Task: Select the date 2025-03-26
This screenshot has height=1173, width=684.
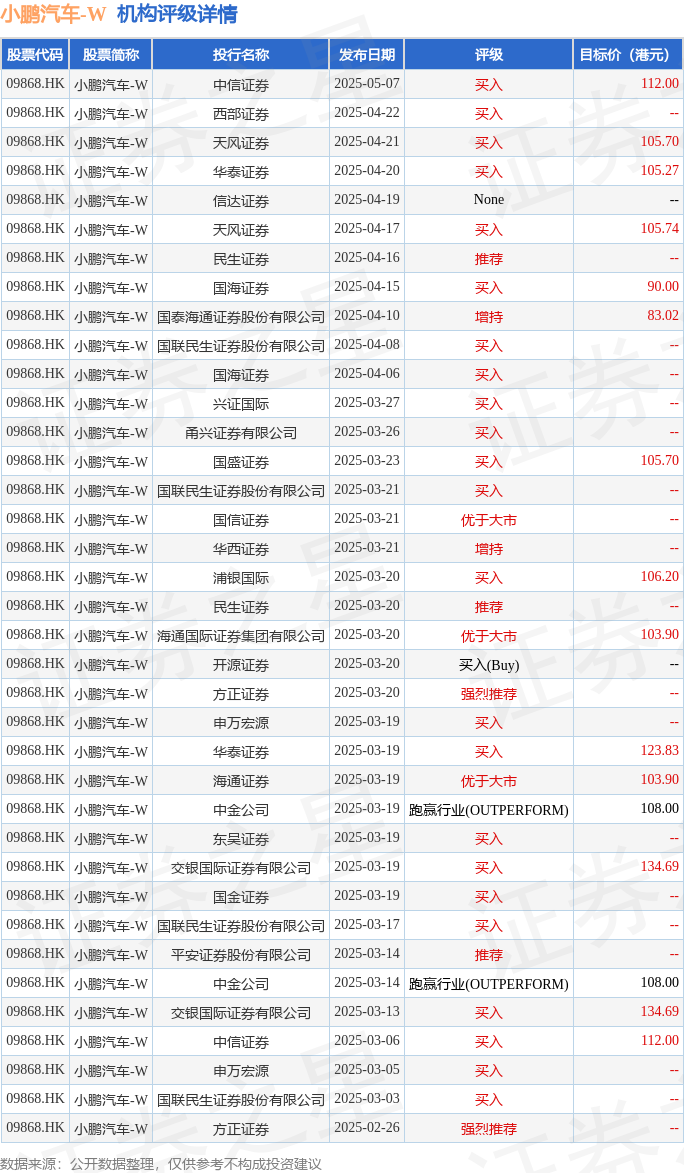Action: point(367,432)
